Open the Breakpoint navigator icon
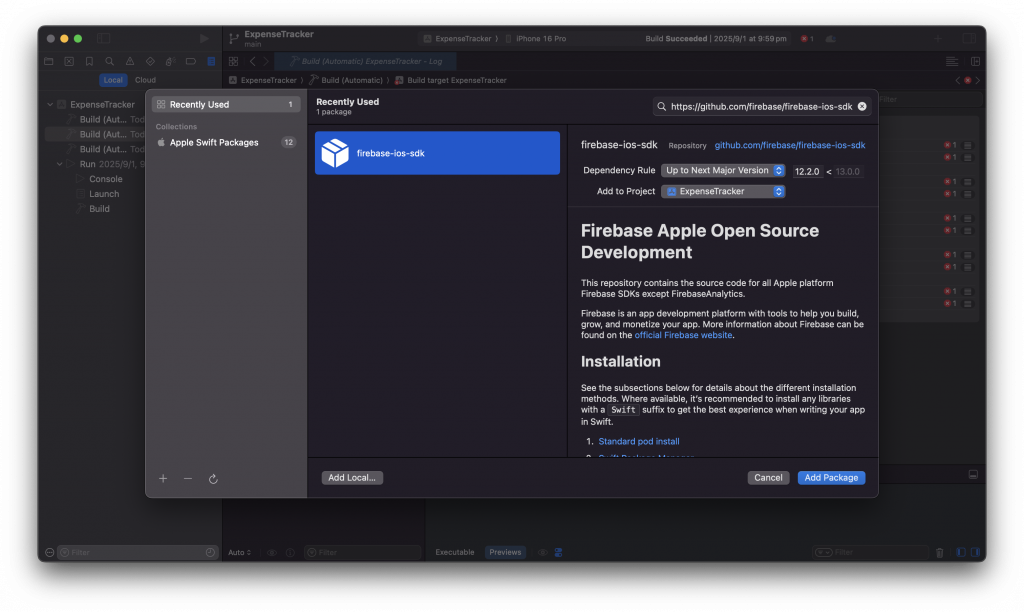Viewport: 1024px width, 612px height. 191,61
